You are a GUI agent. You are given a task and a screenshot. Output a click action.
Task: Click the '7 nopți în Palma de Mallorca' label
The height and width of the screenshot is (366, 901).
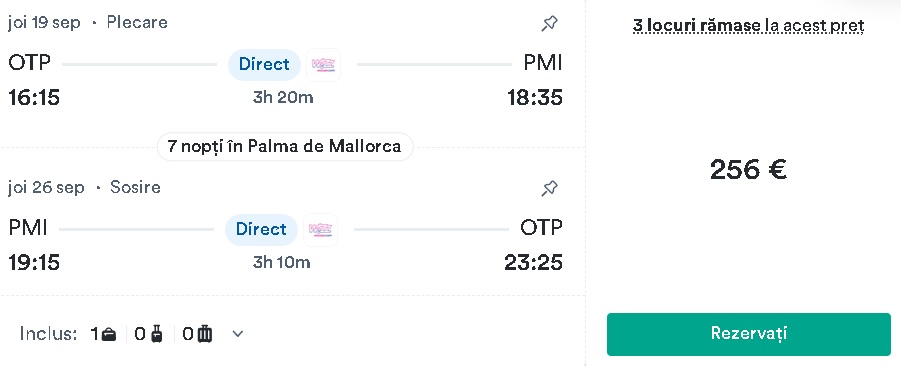coord(284,147)
